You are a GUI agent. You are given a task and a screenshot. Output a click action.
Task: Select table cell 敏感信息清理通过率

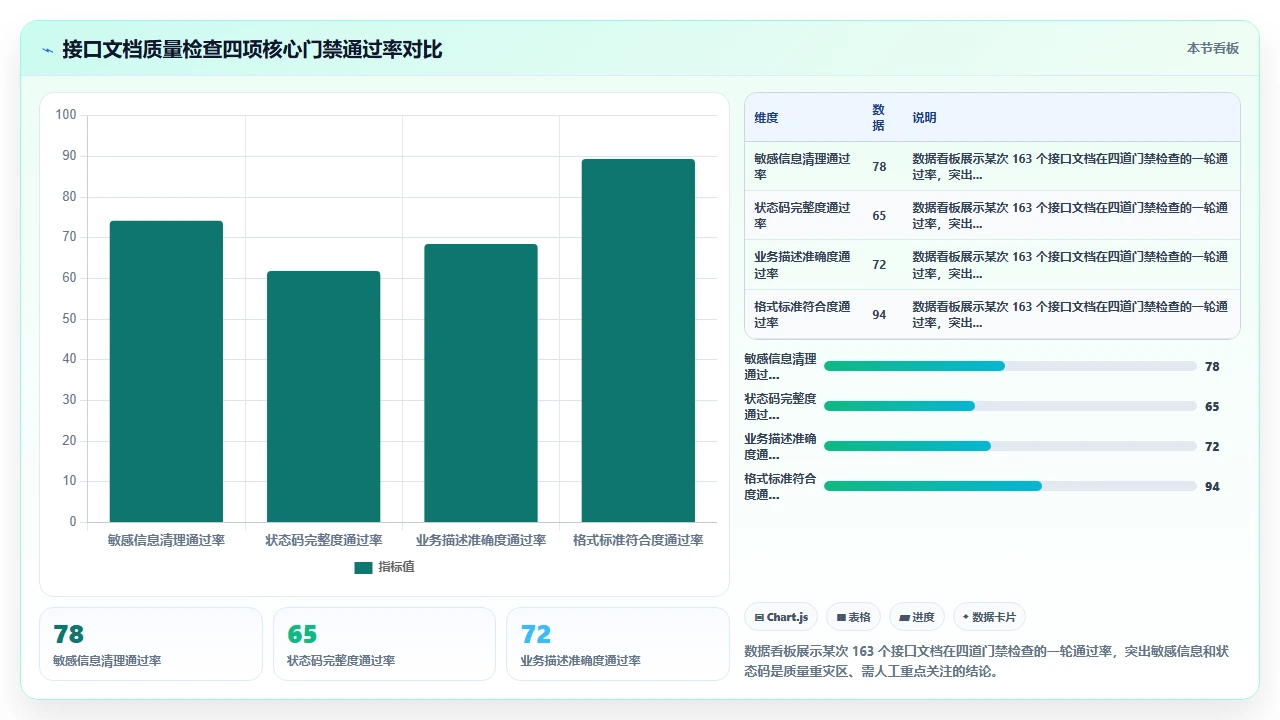coord(803,166)
